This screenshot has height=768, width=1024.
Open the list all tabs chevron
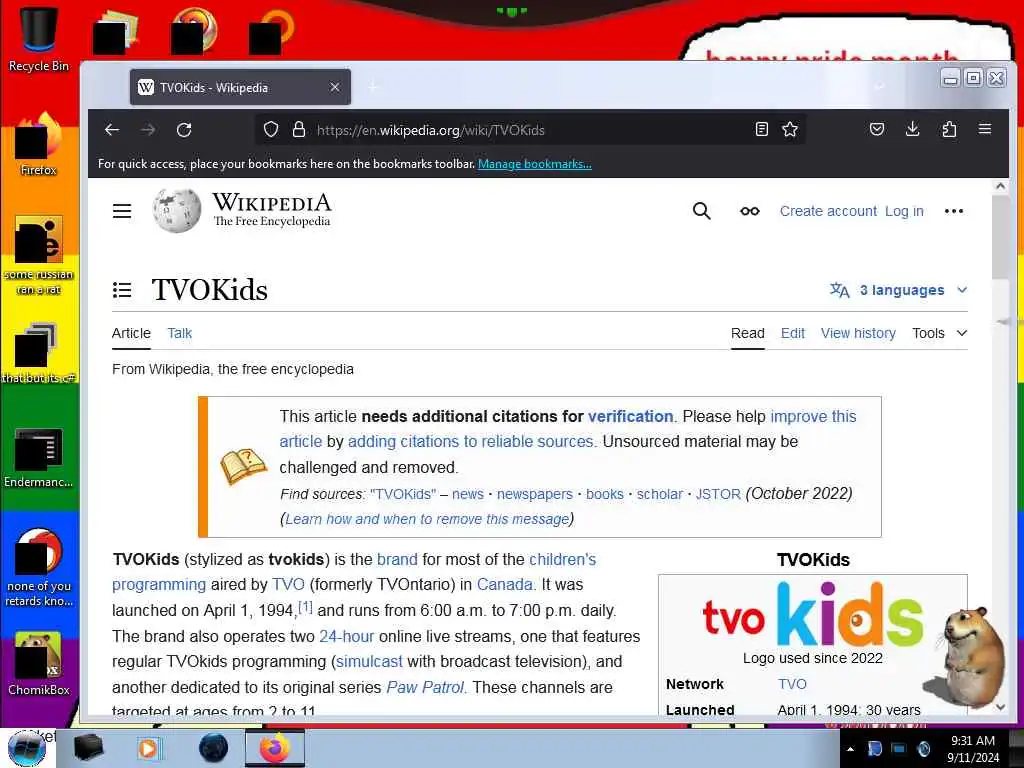(x=880, y=86)
